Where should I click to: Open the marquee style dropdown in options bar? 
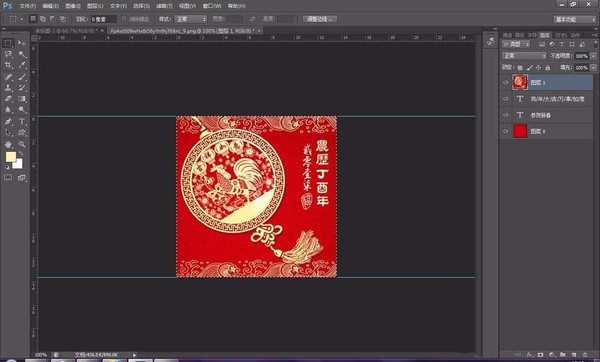pos(191,19)
